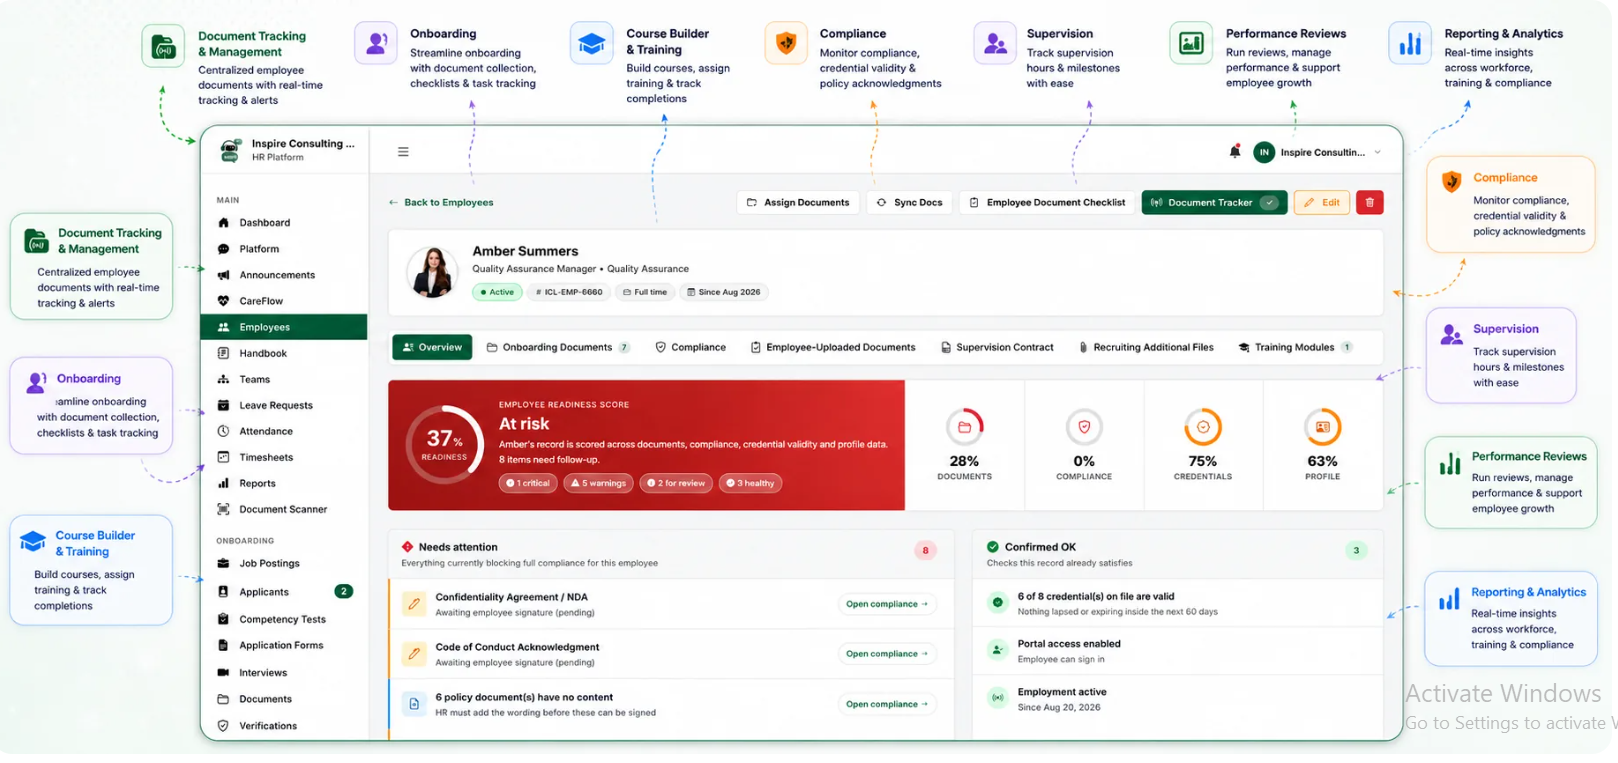1618x763 pixels.
Task: Click Amber Summers profile photo
Action: (433, 272)
